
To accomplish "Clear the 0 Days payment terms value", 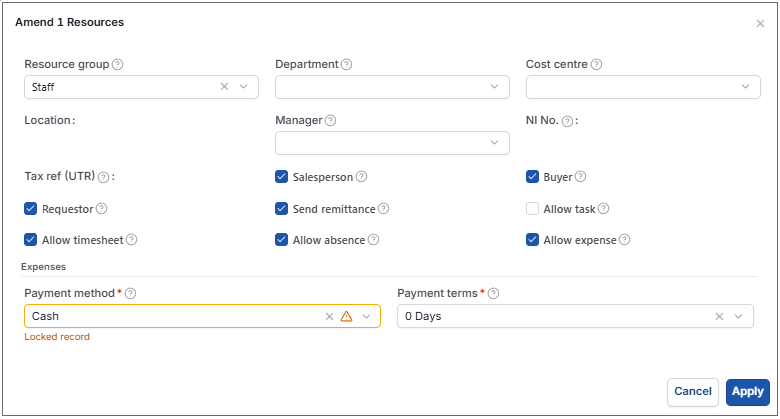I will point(719,316).
